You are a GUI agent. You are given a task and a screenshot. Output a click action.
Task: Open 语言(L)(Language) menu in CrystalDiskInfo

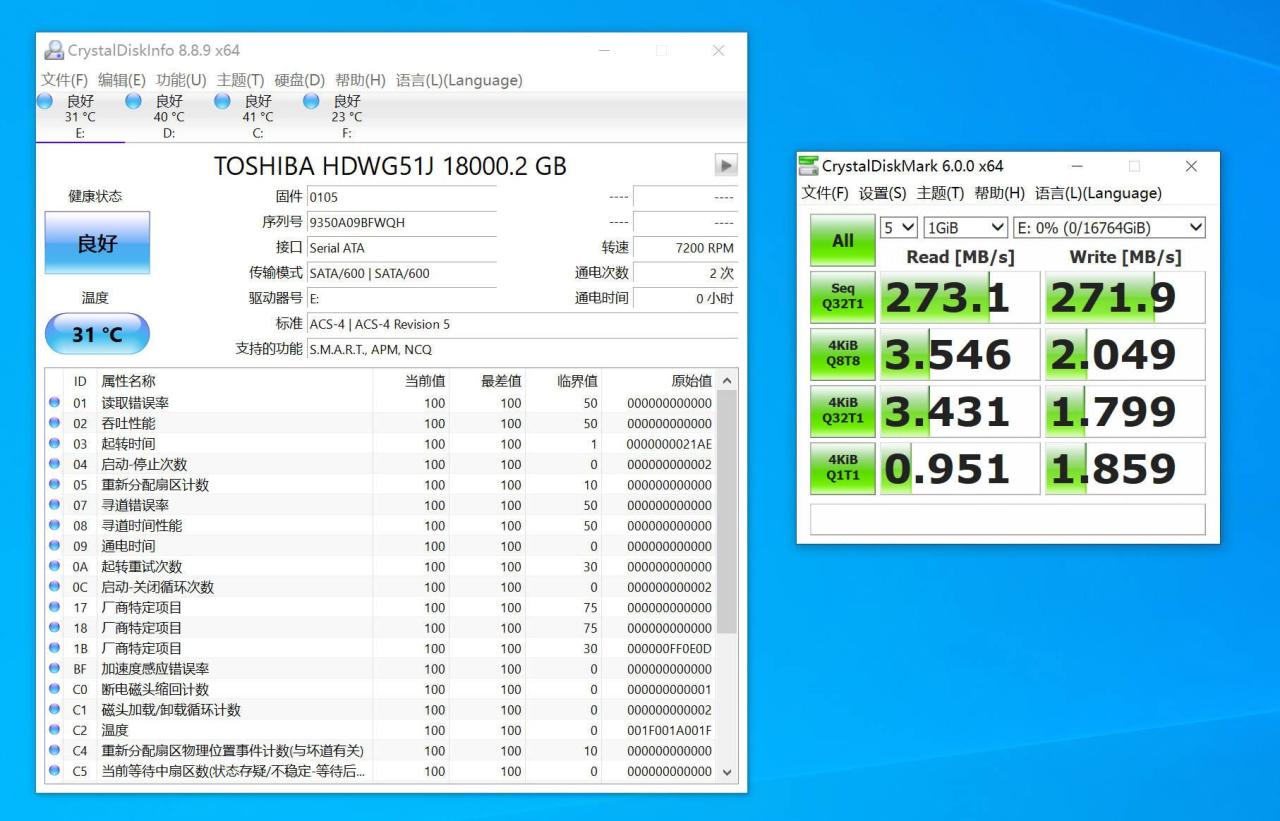[459, 80]
